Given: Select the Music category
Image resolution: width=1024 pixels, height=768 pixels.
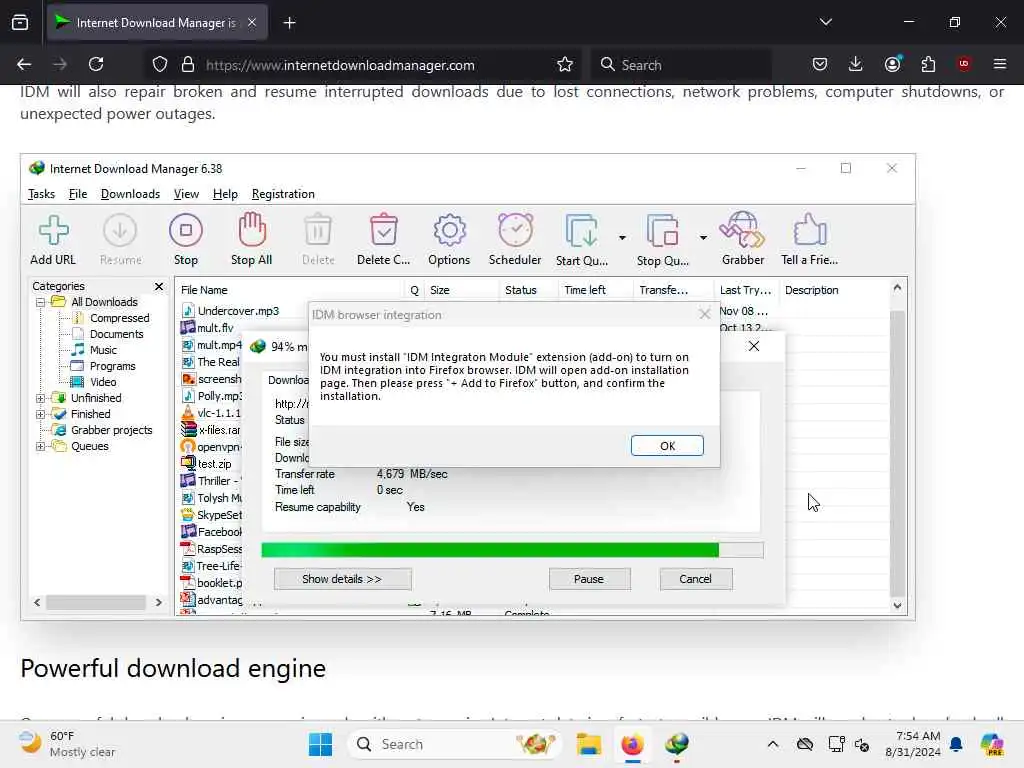Looking at the screenshot, I should coord(103,350).
